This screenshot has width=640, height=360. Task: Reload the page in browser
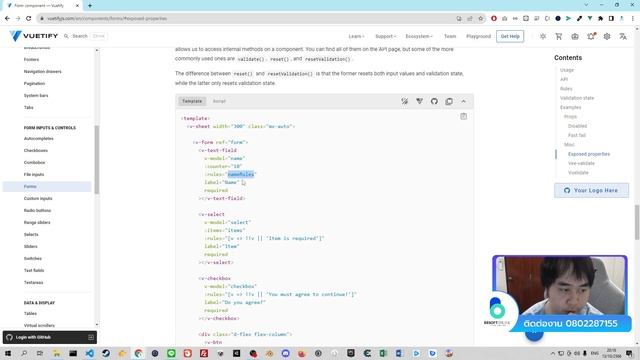point(28,18)
